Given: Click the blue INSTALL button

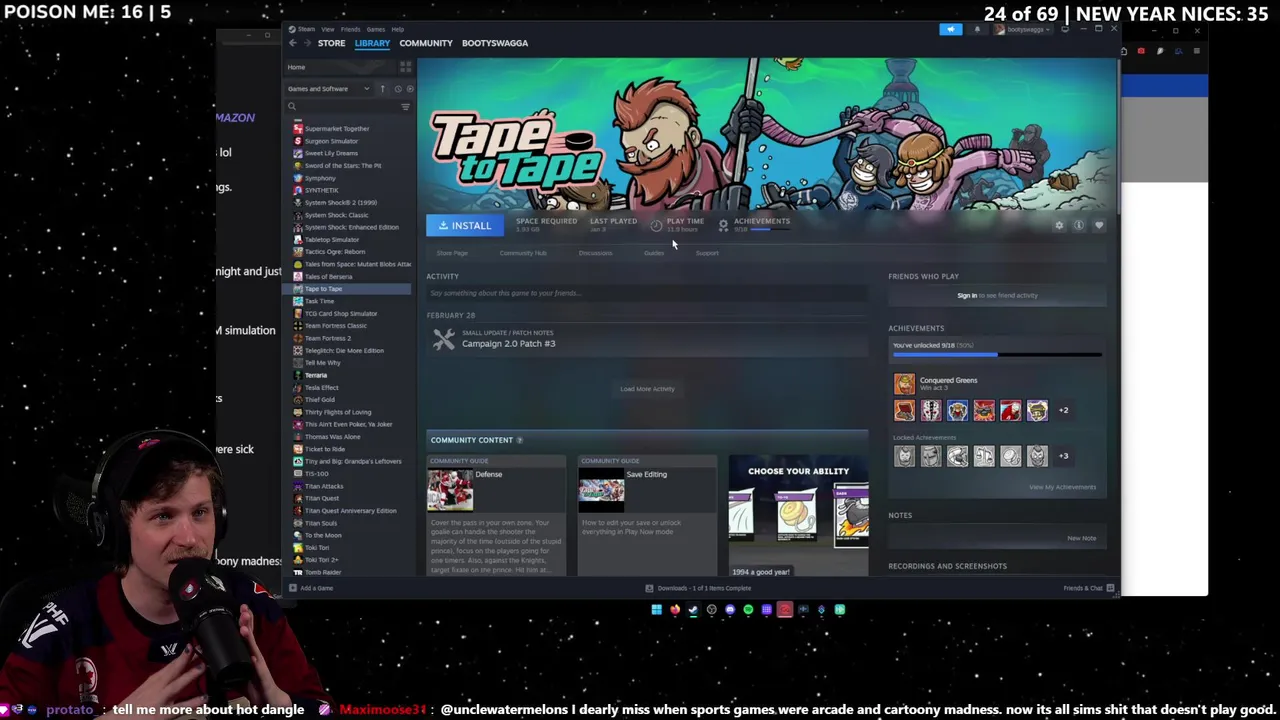Looking at the screenshot, I should tap(465, 225).
